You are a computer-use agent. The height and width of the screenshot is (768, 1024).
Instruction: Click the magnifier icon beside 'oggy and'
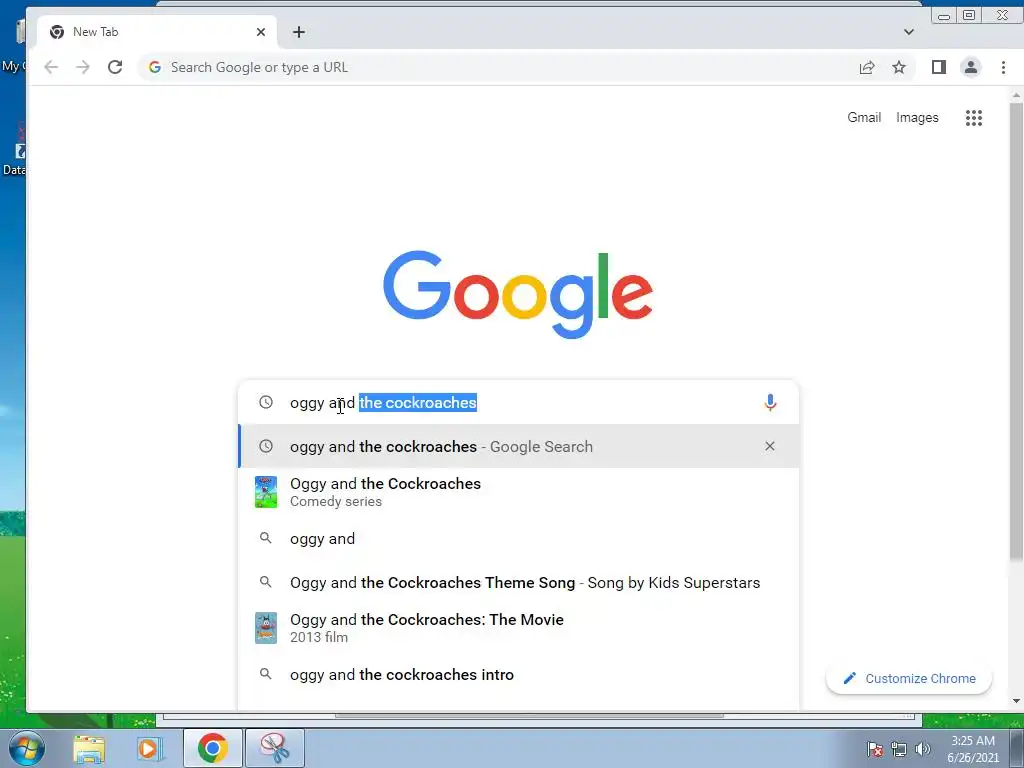(266, 538)
